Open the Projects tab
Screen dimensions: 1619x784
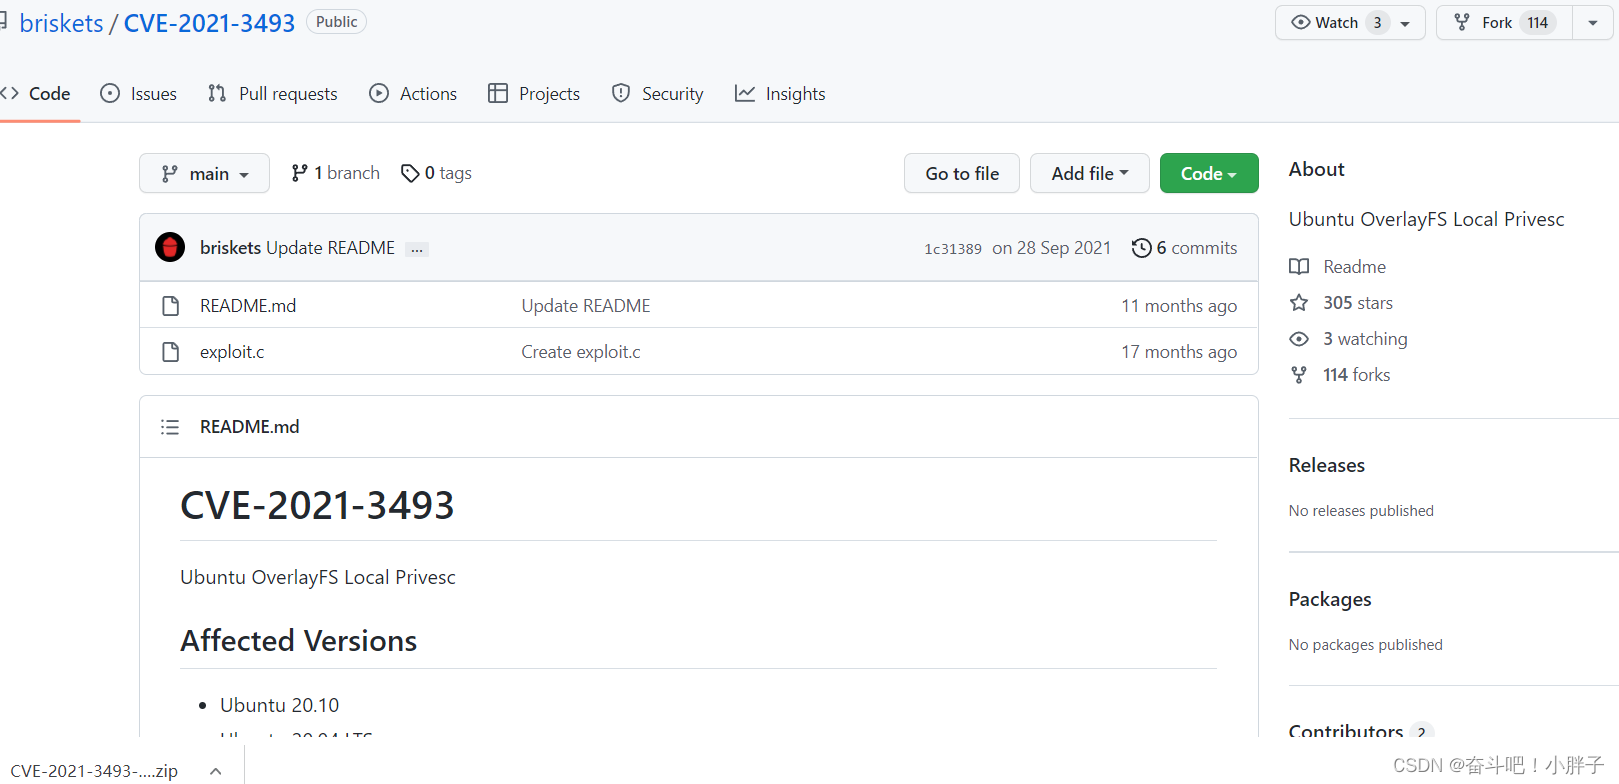[534, 94]
